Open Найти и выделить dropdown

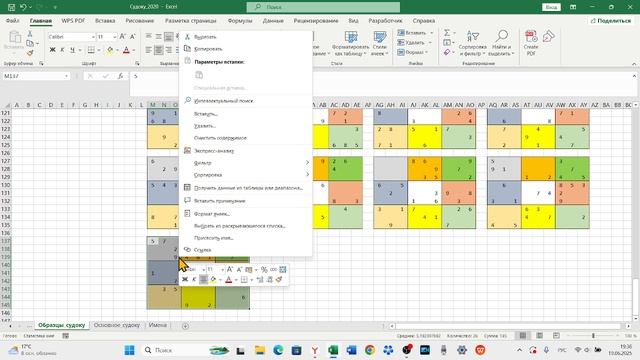coord(501,44)
